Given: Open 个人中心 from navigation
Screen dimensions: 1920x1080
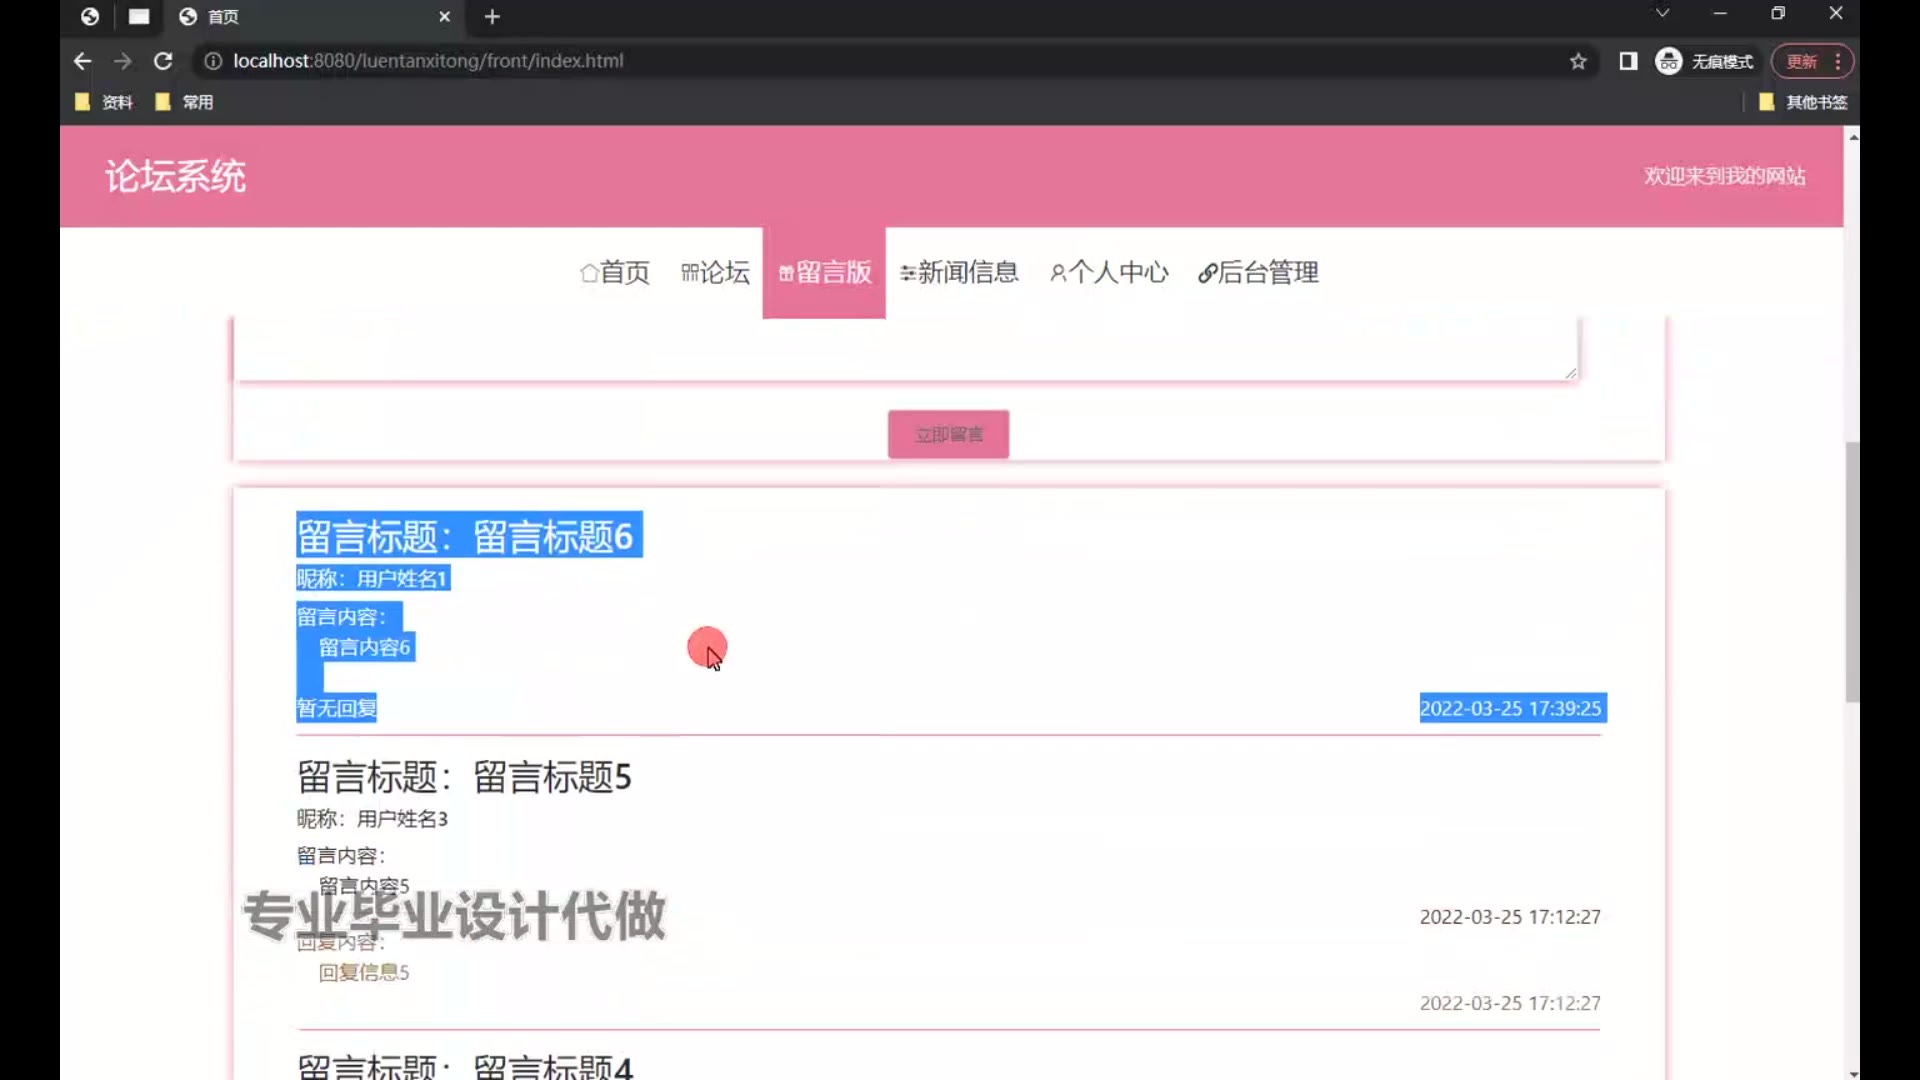Looking at the screenshot, I should click(x=1109, y=272).
